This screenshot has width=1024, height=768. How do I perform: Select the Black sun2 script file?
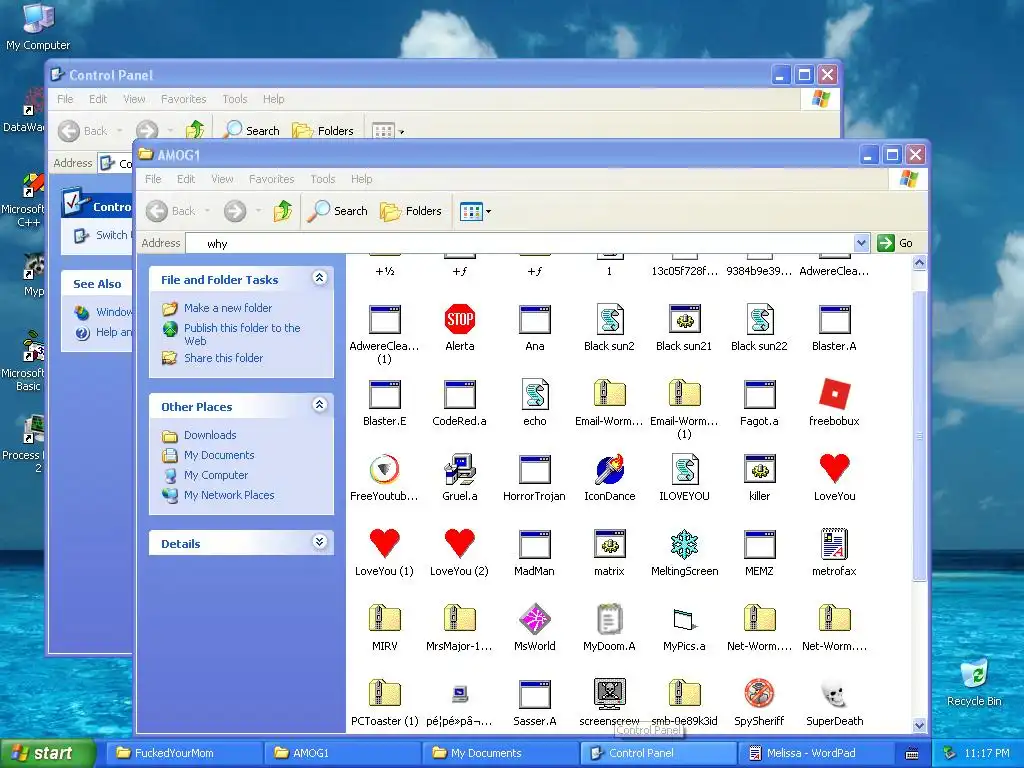609,319
